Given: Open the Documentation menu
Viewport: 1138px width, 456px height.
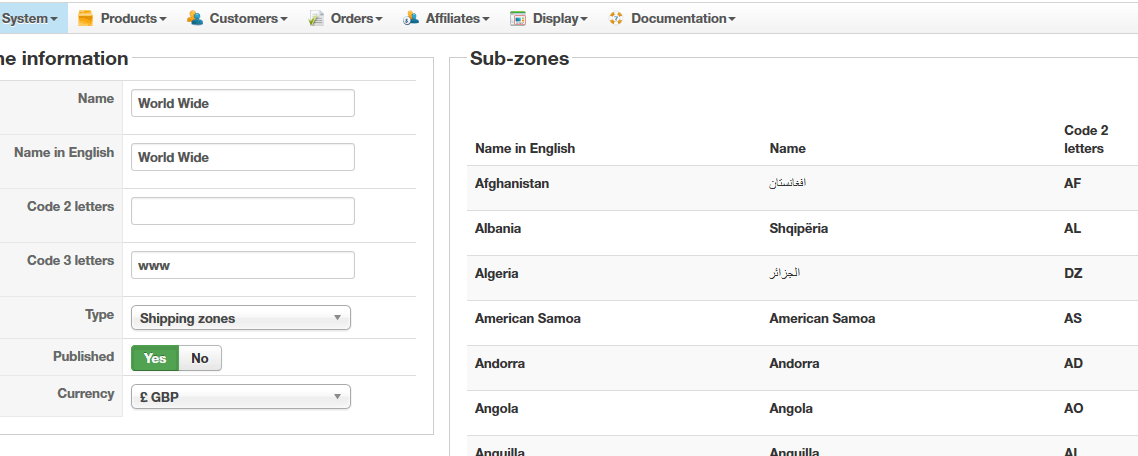Looking at the screenshot, I should 683,18.
